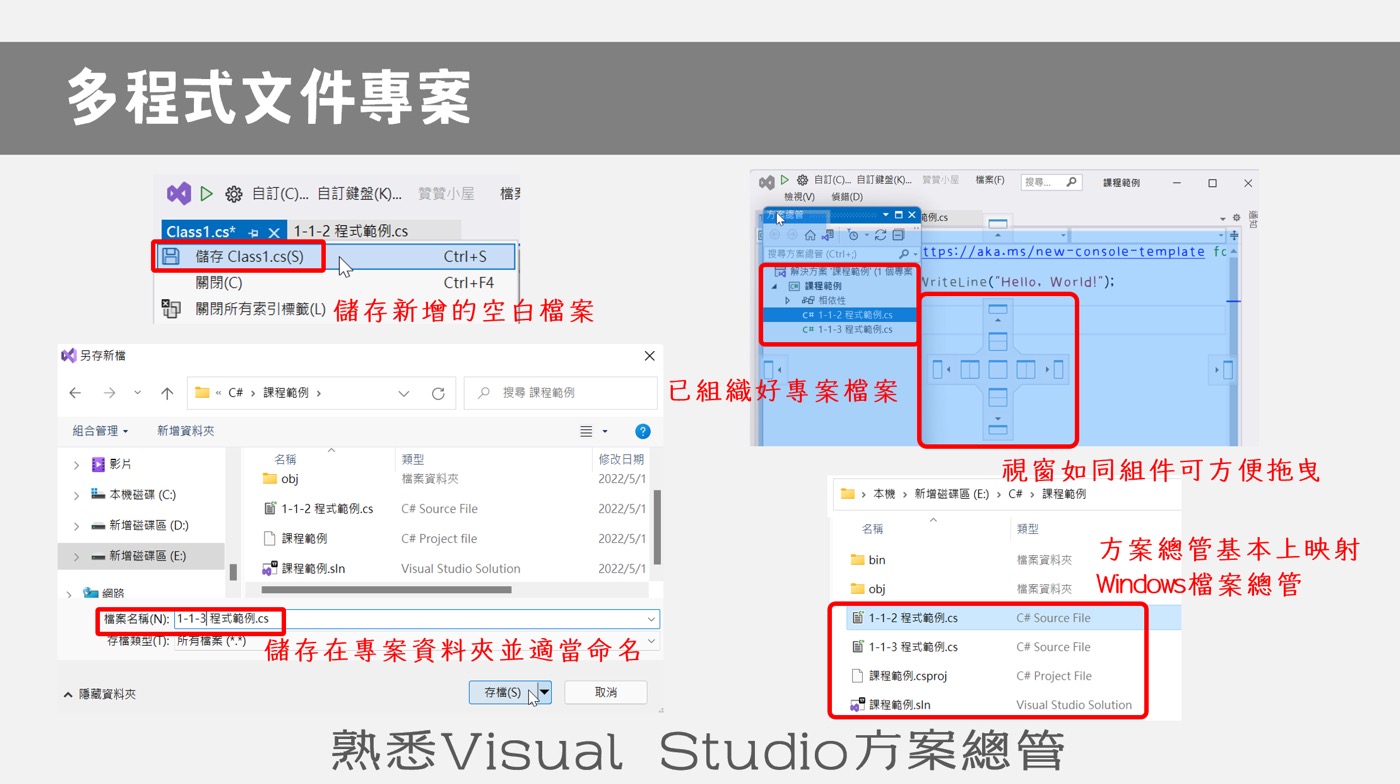Go up one folder in save dialog
Image resolution: width=1400 pixels, height=784 pixels.
coord(167,393)
